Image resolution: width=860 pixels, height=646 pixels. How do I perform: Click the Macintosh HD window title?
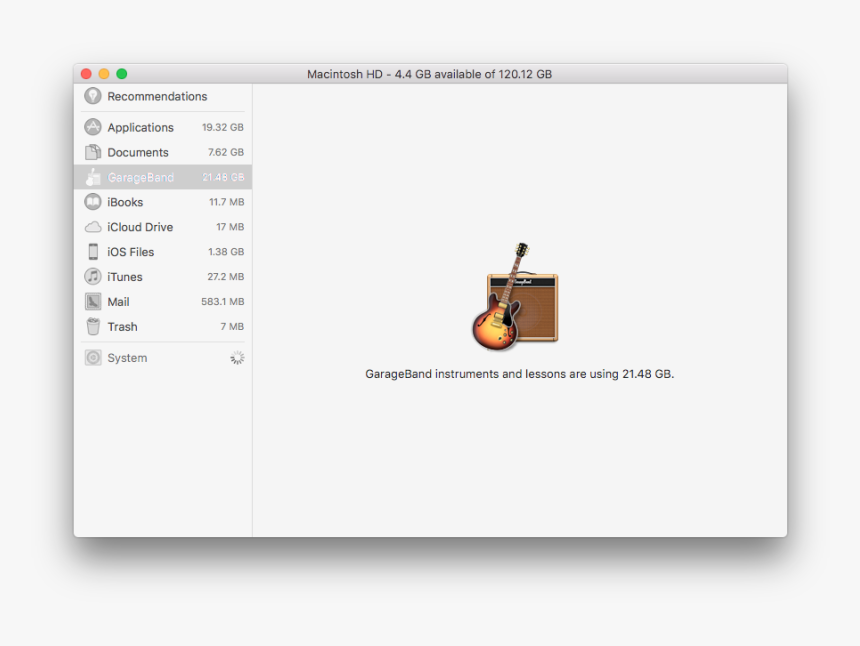(429, 74)
